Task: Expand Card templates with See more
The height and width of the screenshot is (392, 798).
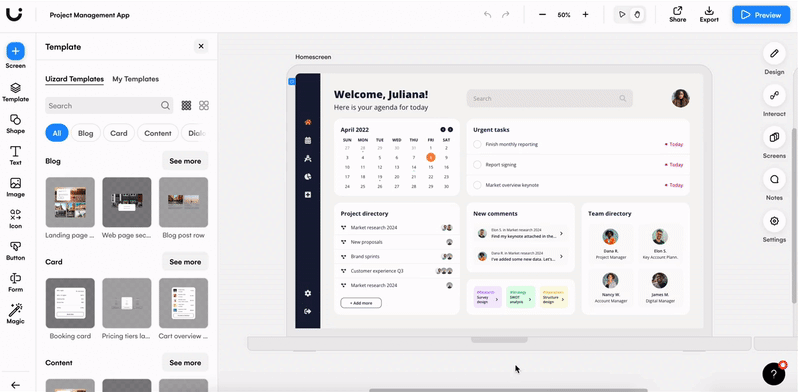Action: click(x=185, y=262)
